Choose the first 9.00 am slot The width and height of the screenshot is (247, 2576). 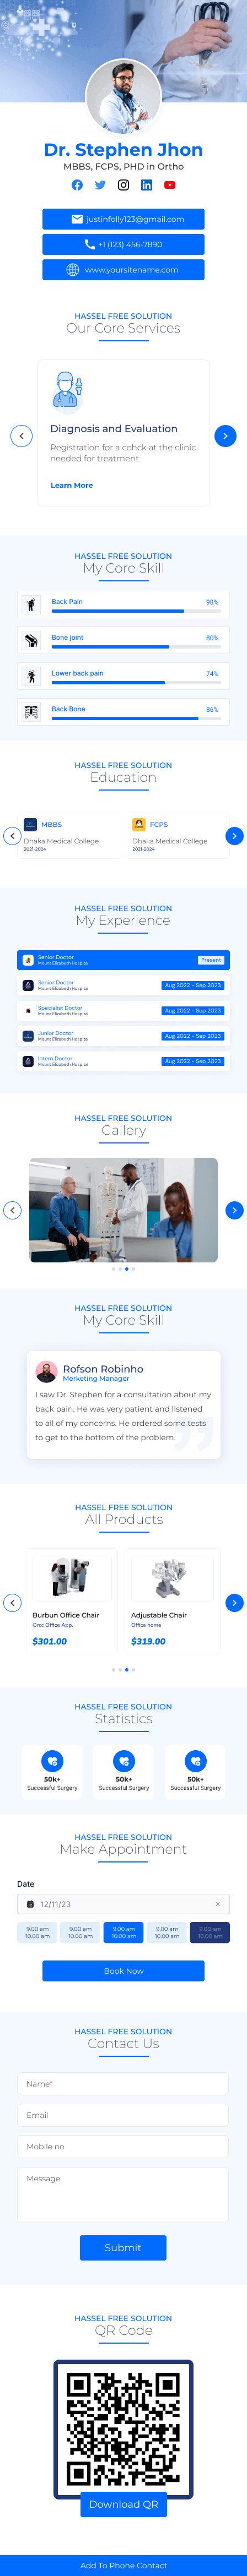pos(37,1932)
